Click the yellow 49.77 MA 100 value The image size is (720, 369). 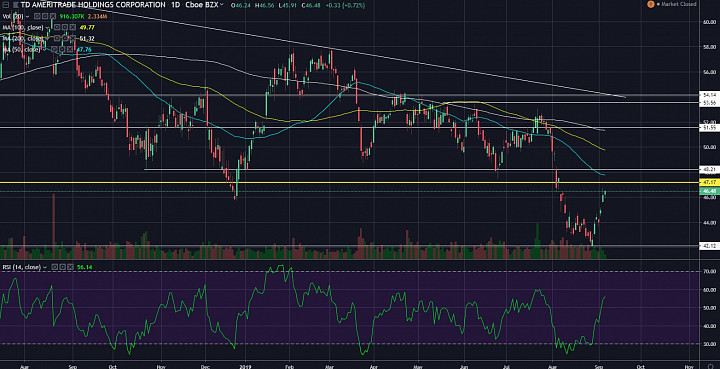87,28
